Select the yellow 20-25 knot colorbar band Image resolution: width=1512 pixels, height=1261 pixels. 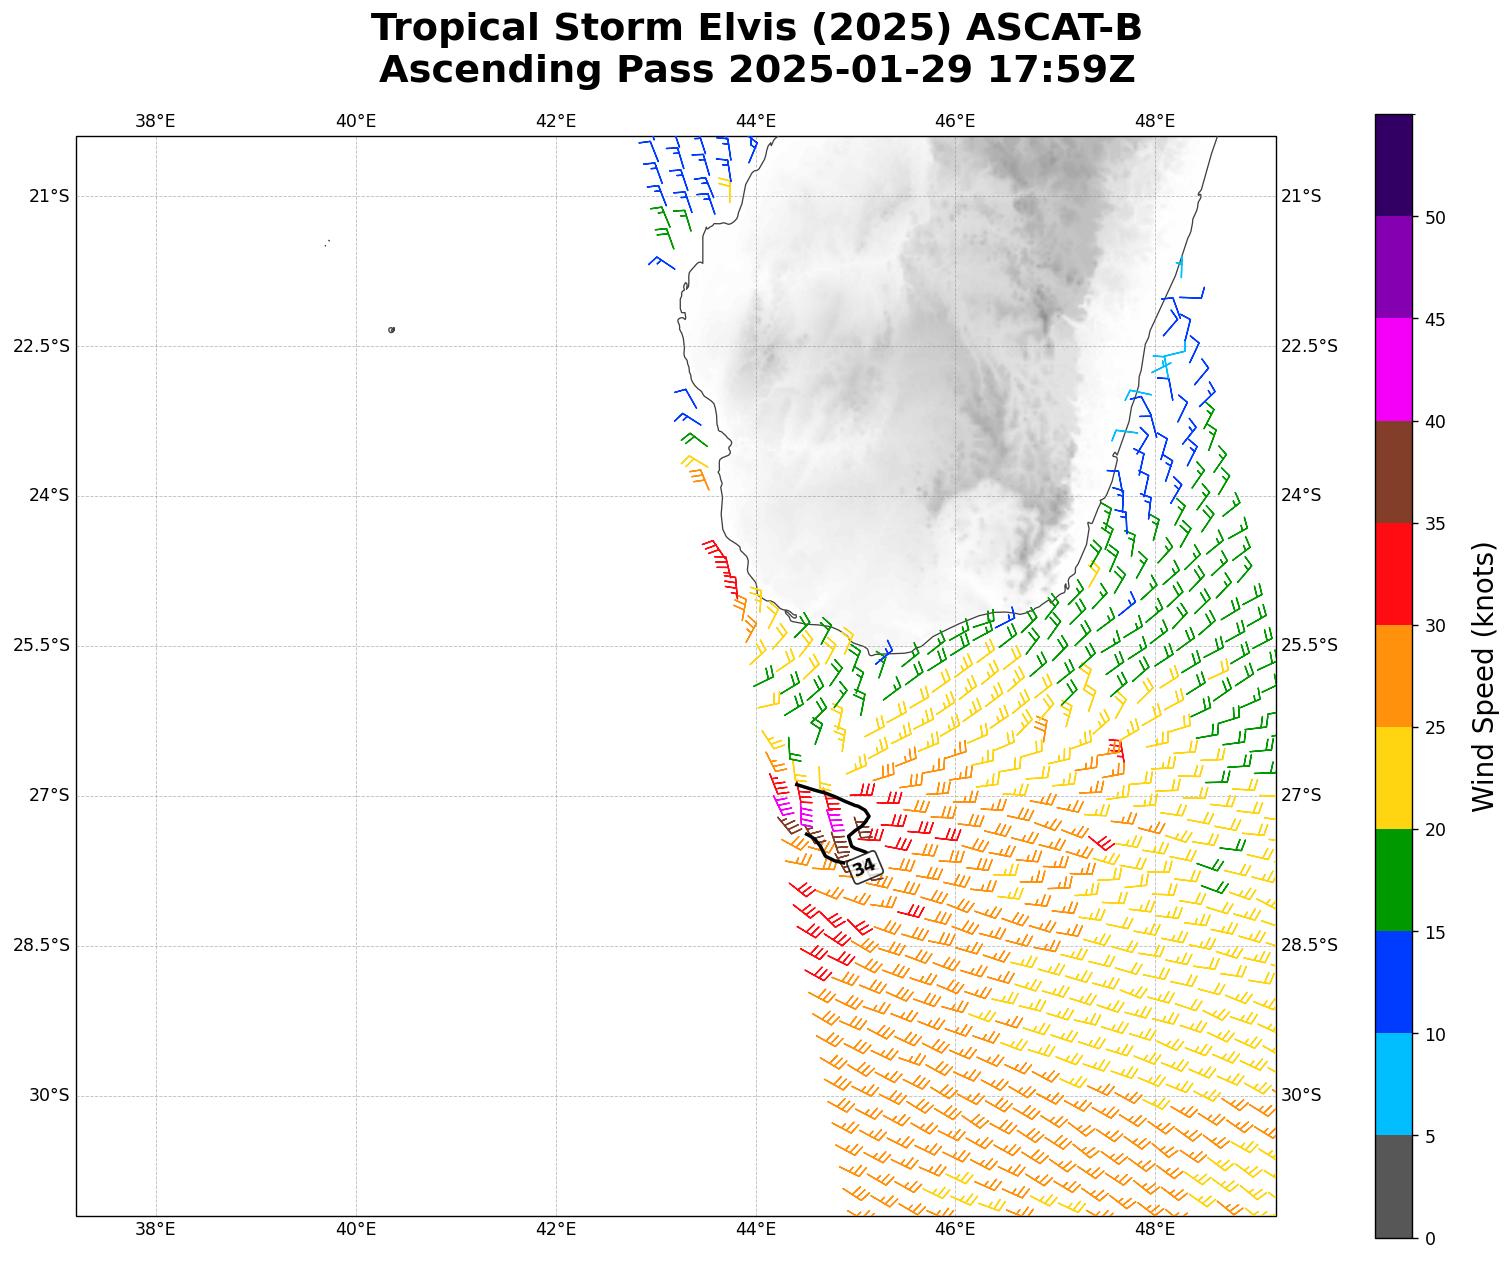click(x=1393, y=778)
